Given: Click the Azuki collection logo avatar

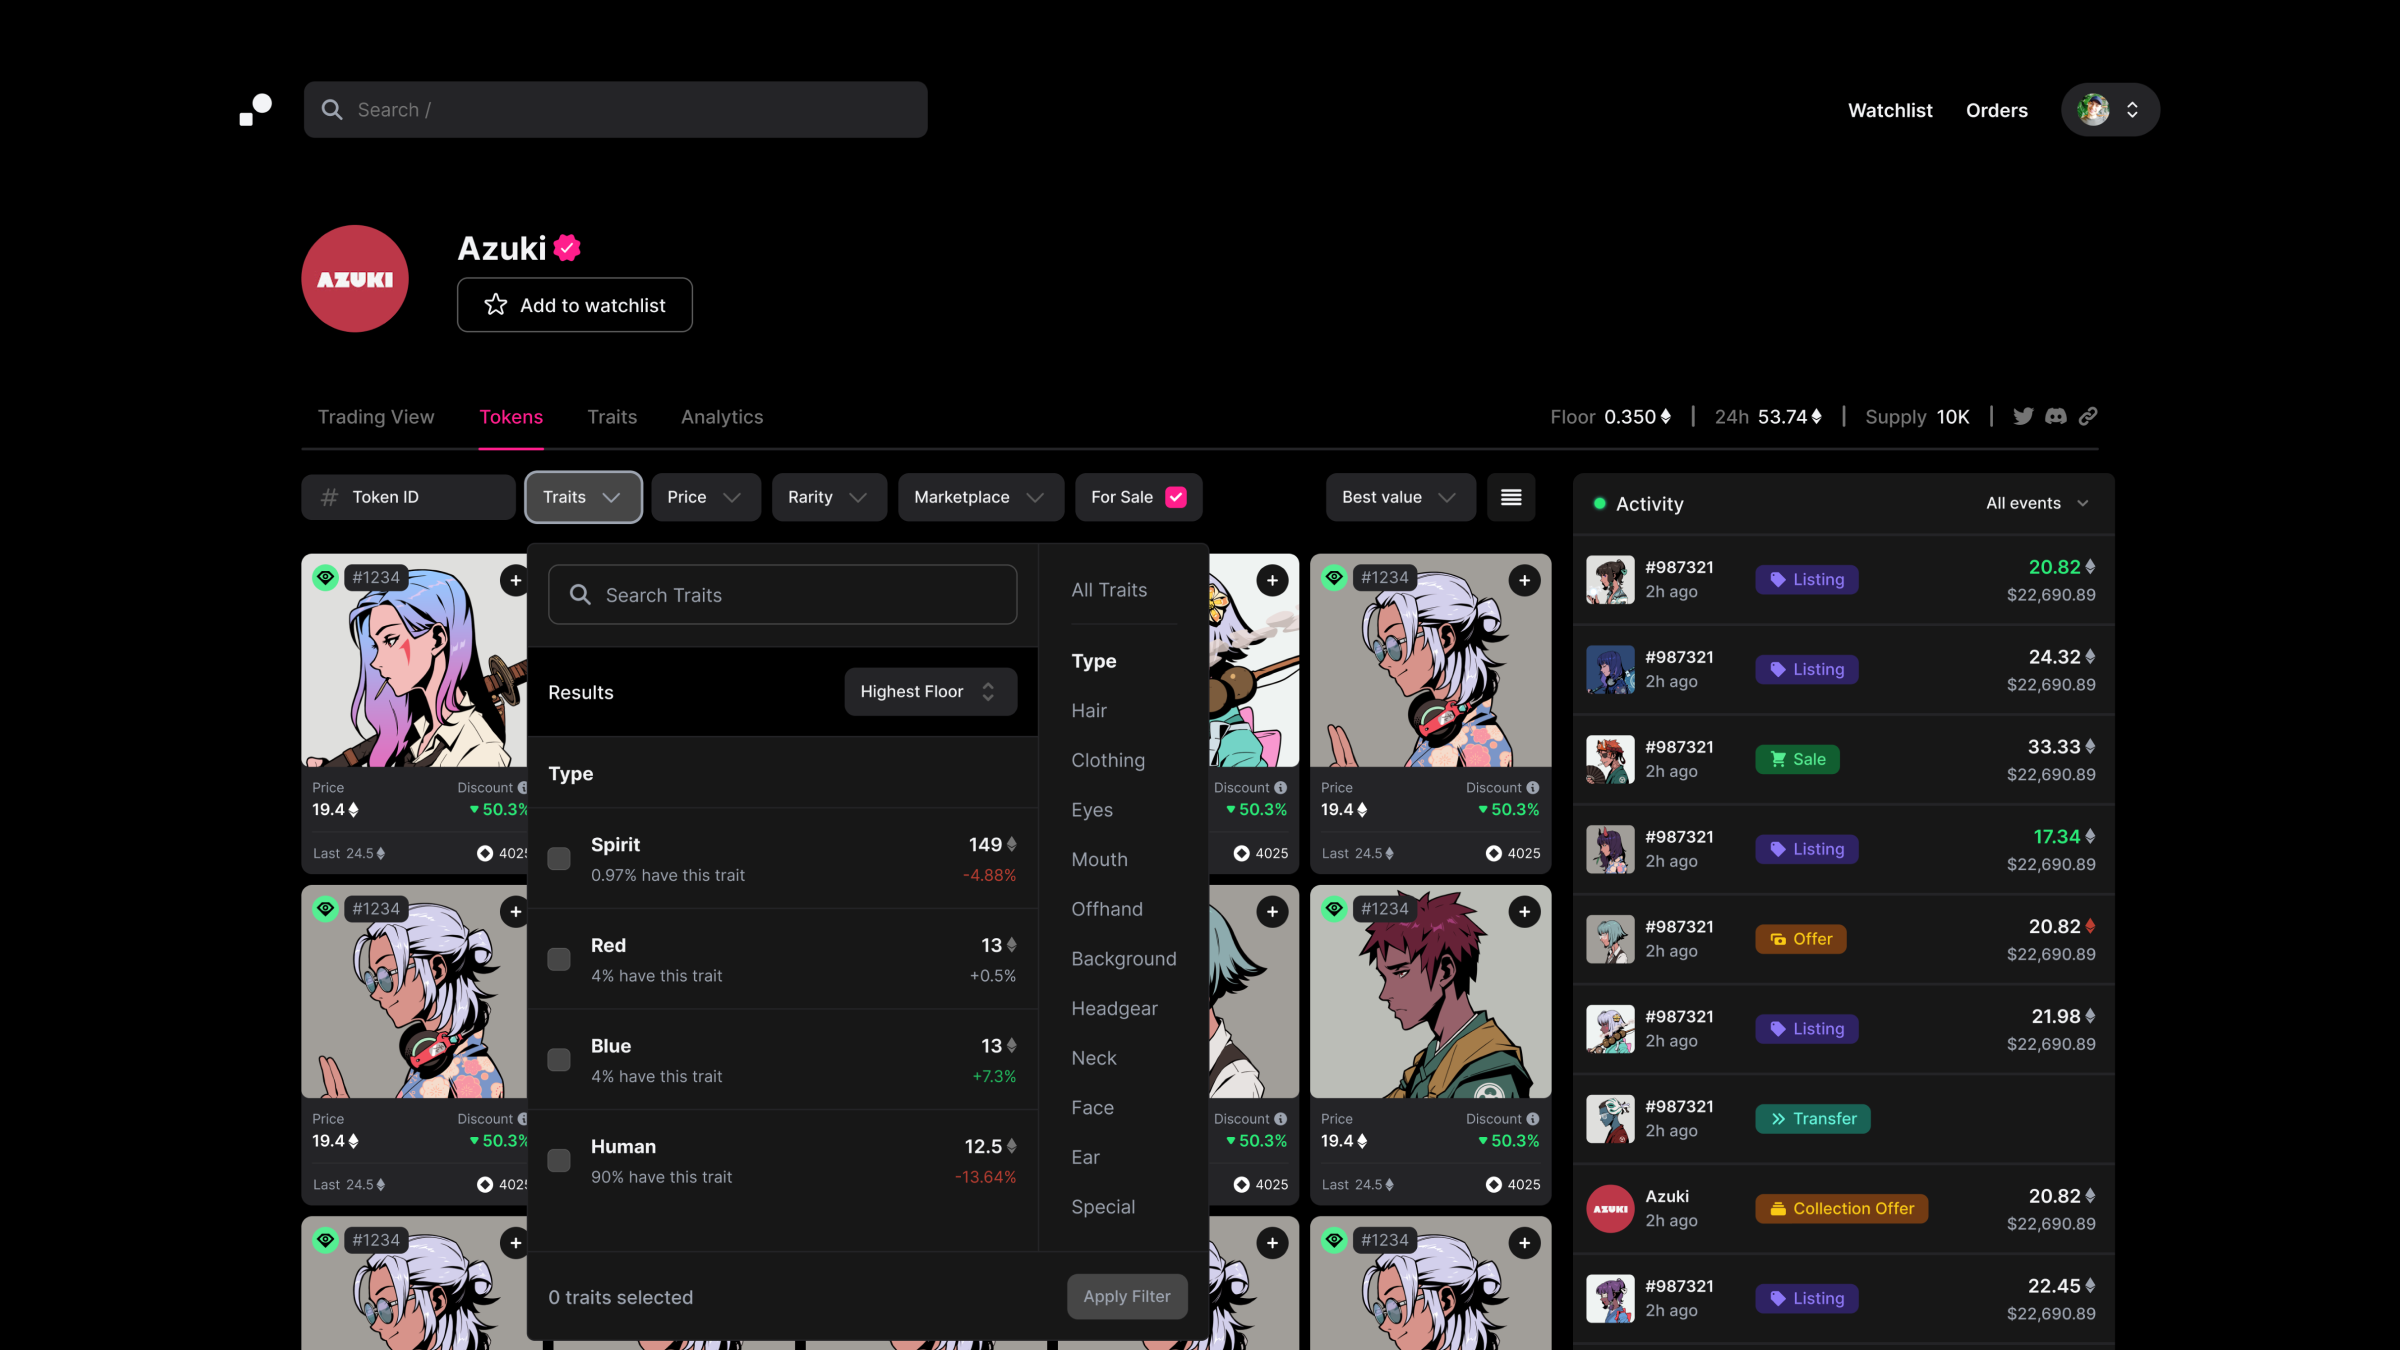Looking at the screenshot, I should 355,279.
